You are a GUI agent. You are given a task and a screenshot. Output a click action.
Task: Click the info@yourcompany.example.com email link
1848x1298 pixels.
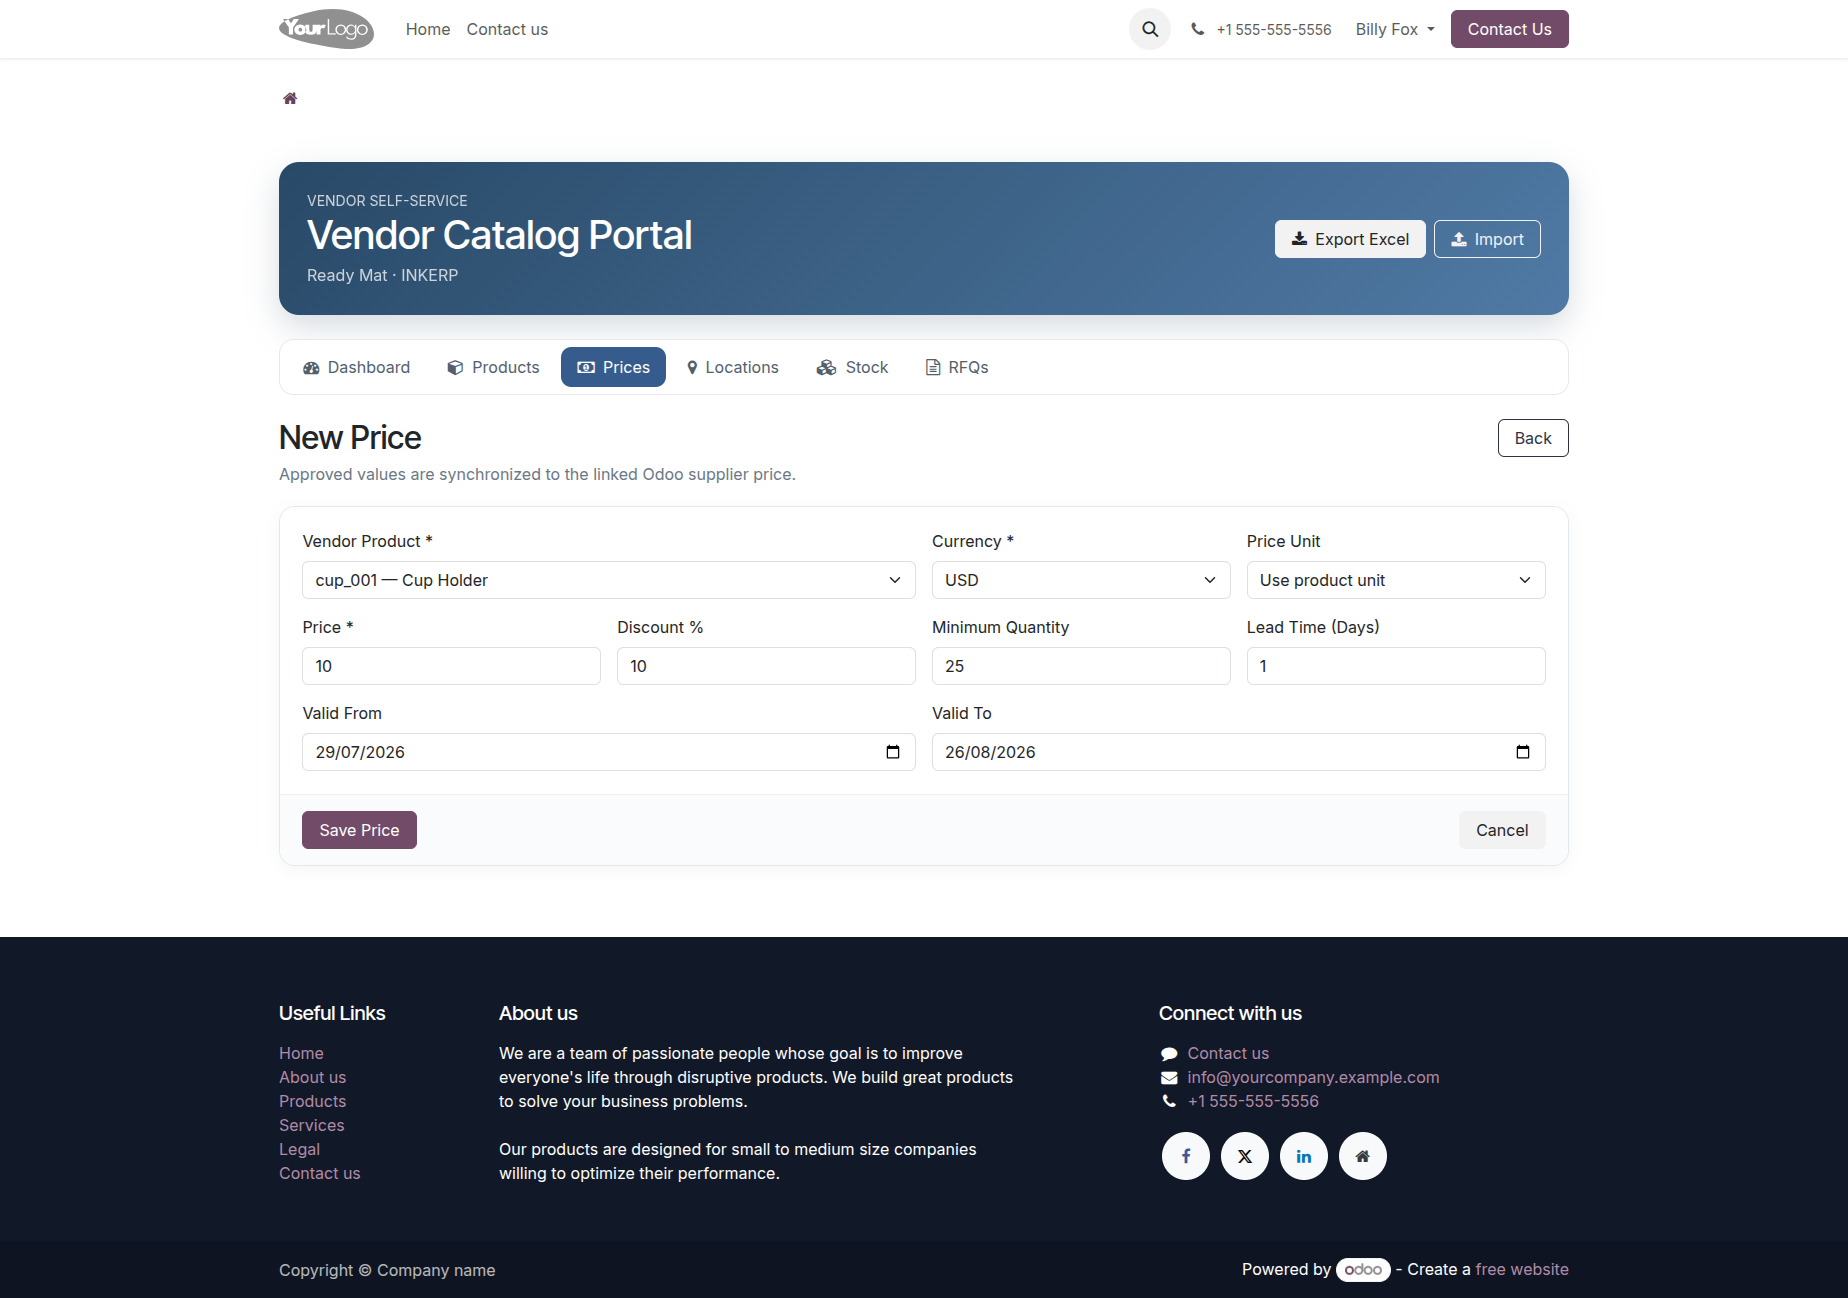coord(1313,1077)
